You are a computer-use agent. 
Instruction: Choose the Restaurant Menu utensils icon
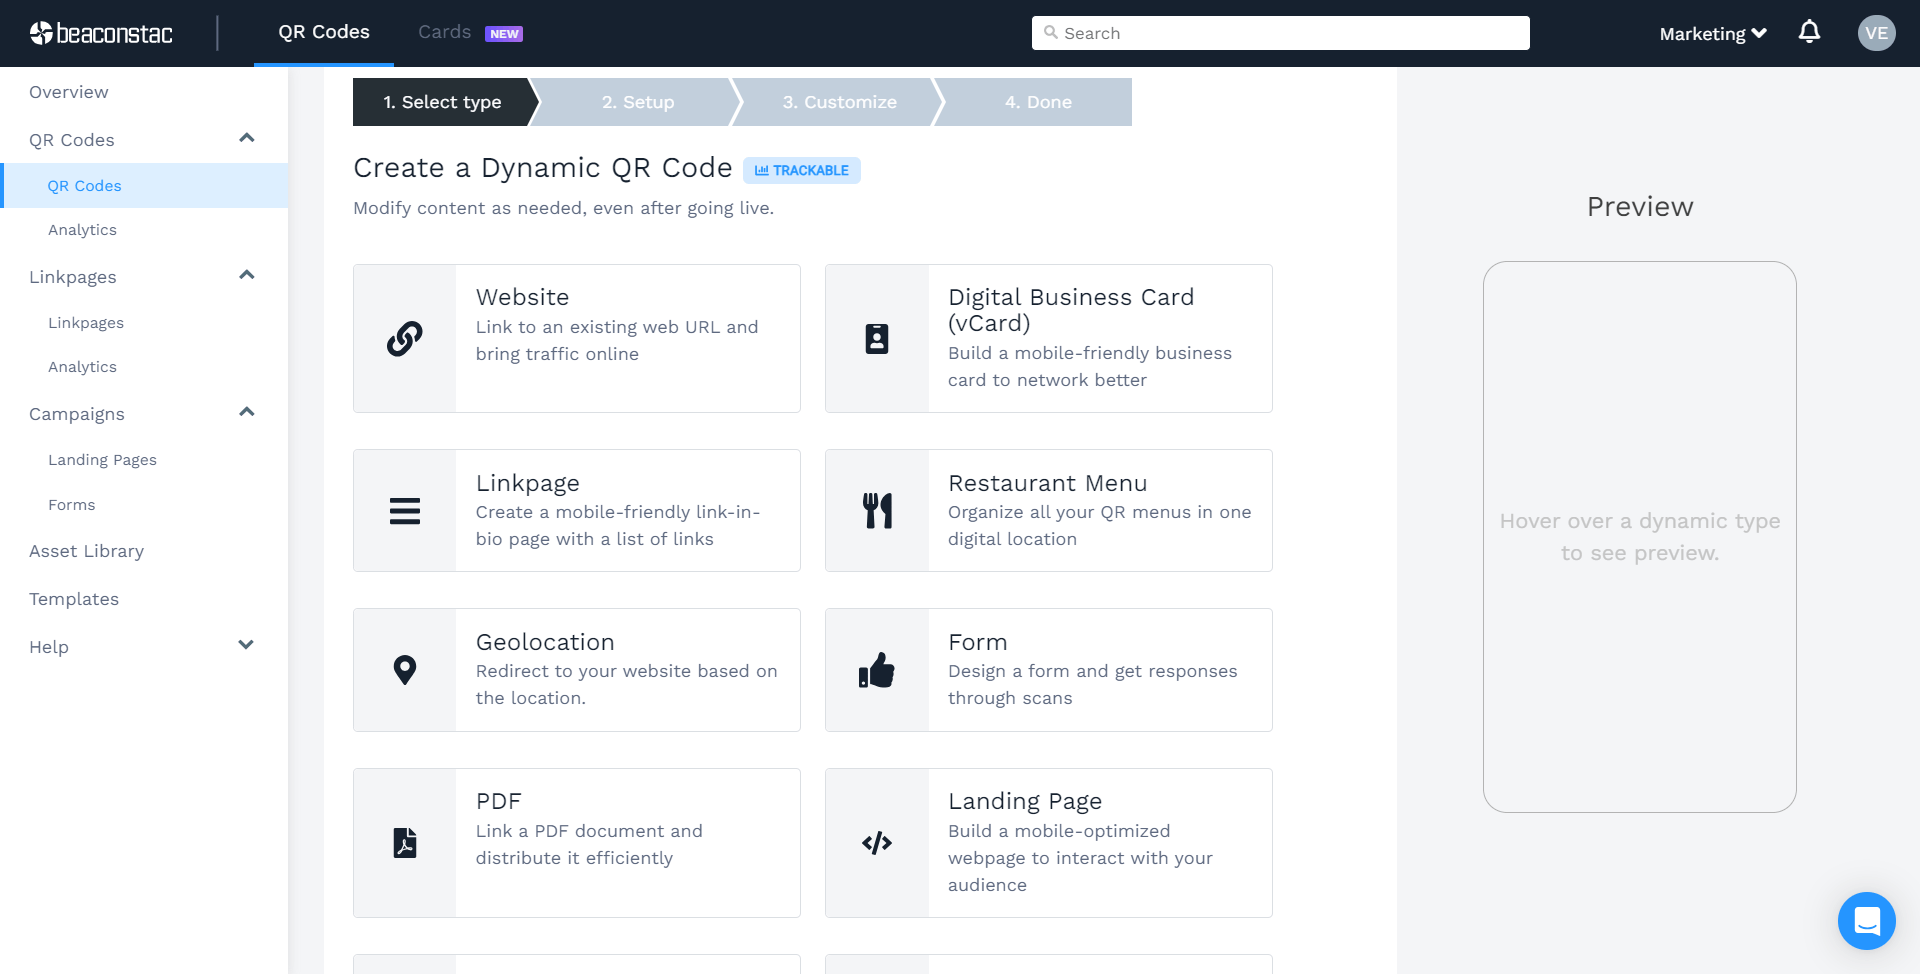[877, 511]
